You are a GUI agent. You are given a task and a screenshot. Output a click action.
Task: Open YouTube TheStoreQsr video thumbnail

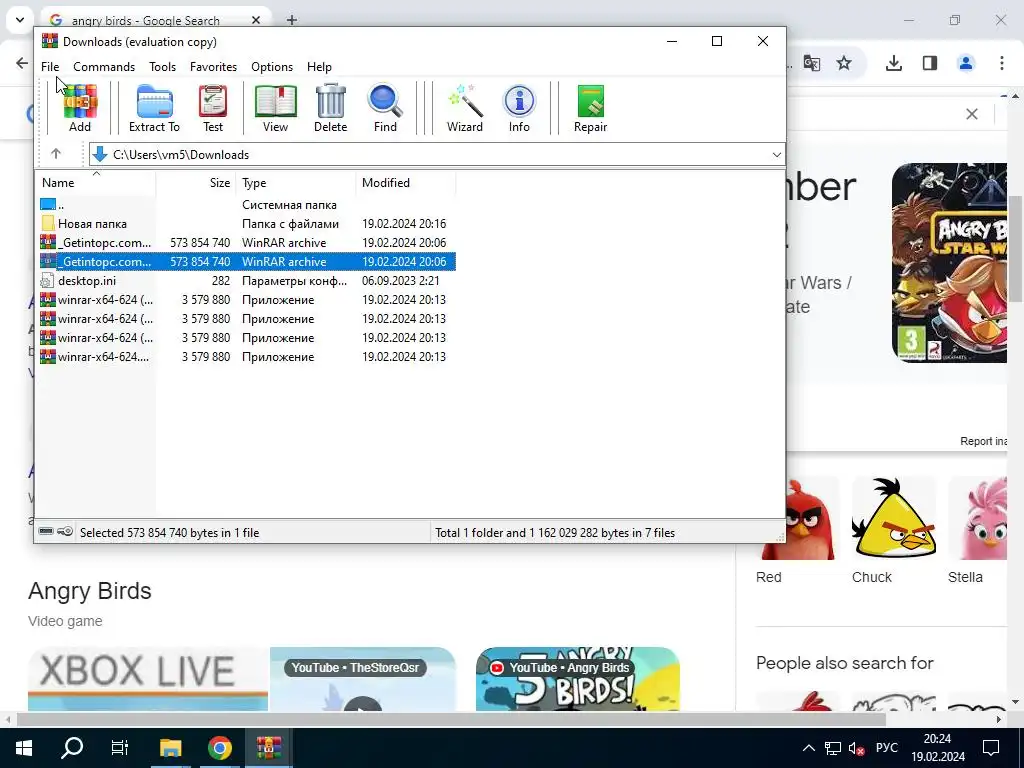click(x=362, y=679)
